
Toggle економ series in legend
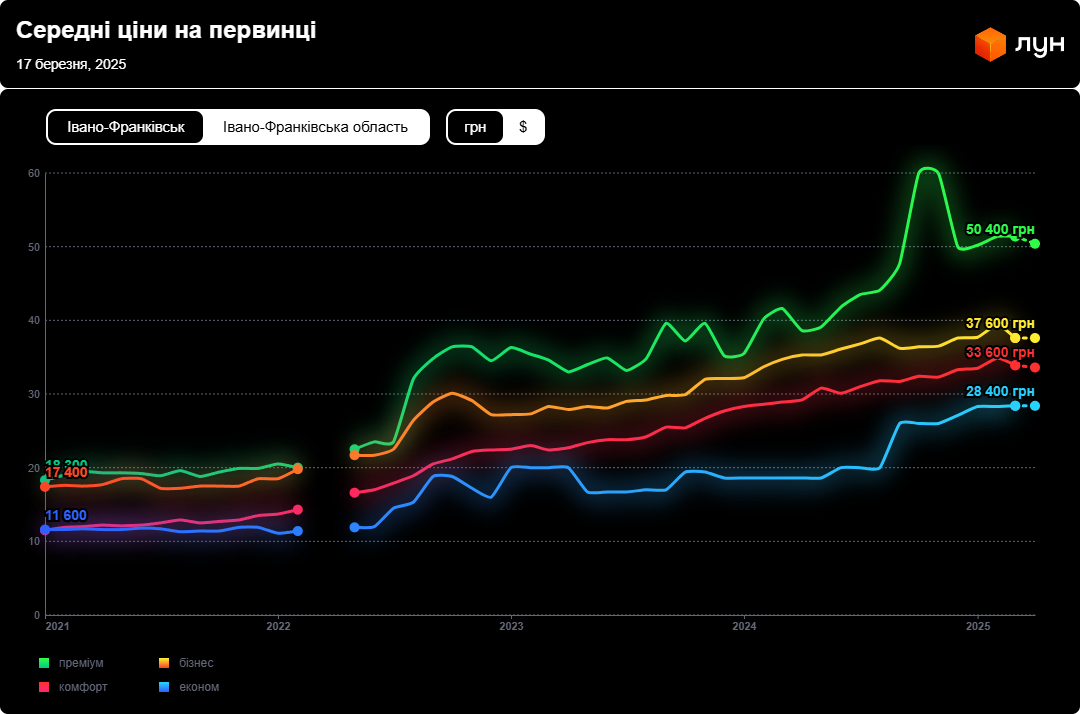click(199, 687)
